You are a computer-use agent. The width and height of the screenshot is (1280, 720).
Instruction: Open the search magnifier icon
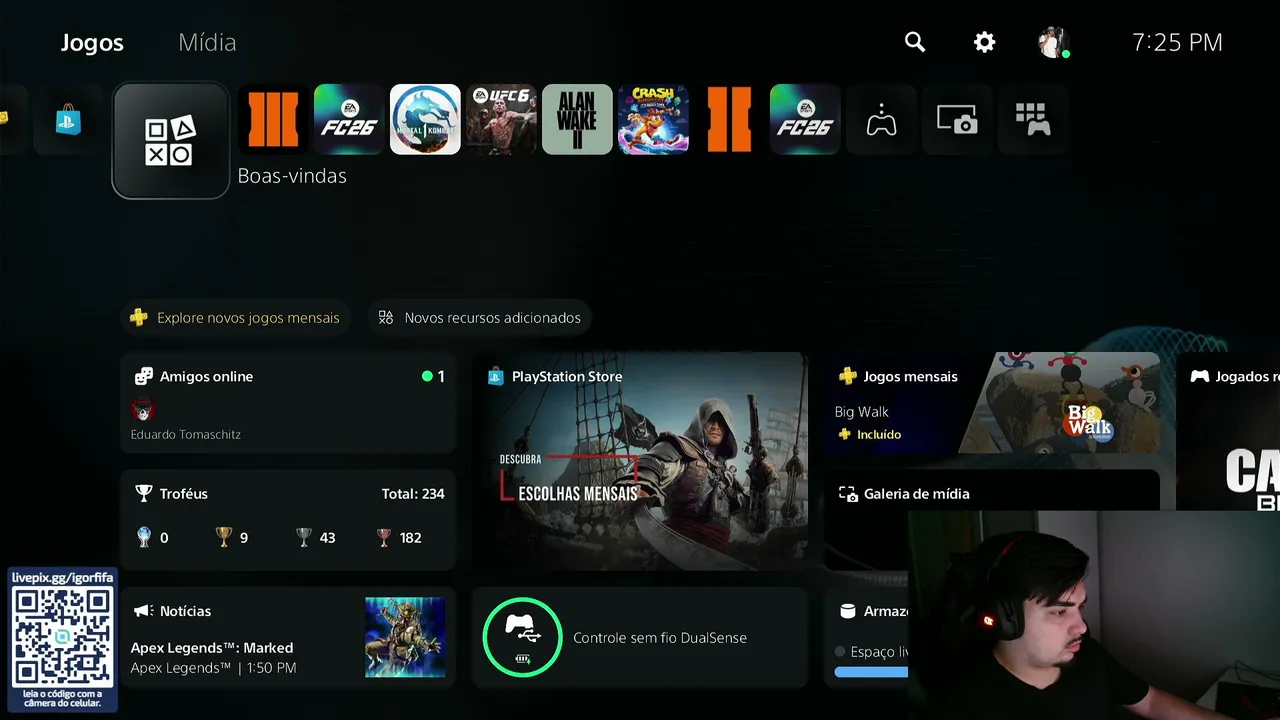point(915,42)
